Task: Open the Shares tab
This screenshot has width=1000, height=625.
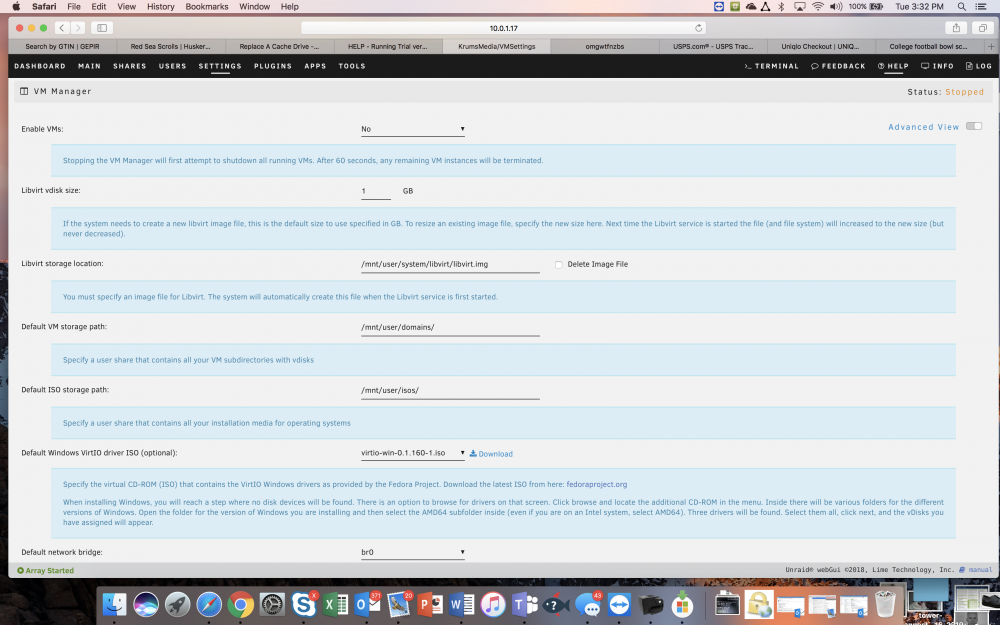Action: point(129,66)
